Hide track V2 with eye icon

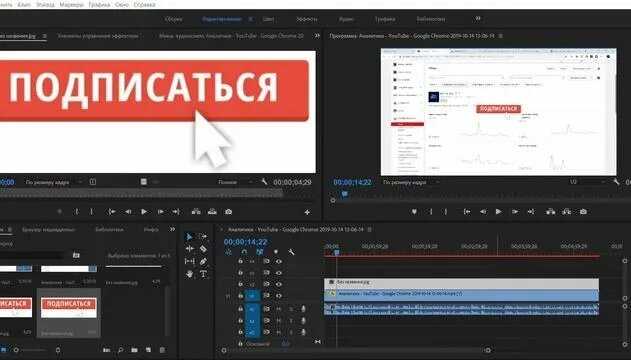click(x=278, y=284)
